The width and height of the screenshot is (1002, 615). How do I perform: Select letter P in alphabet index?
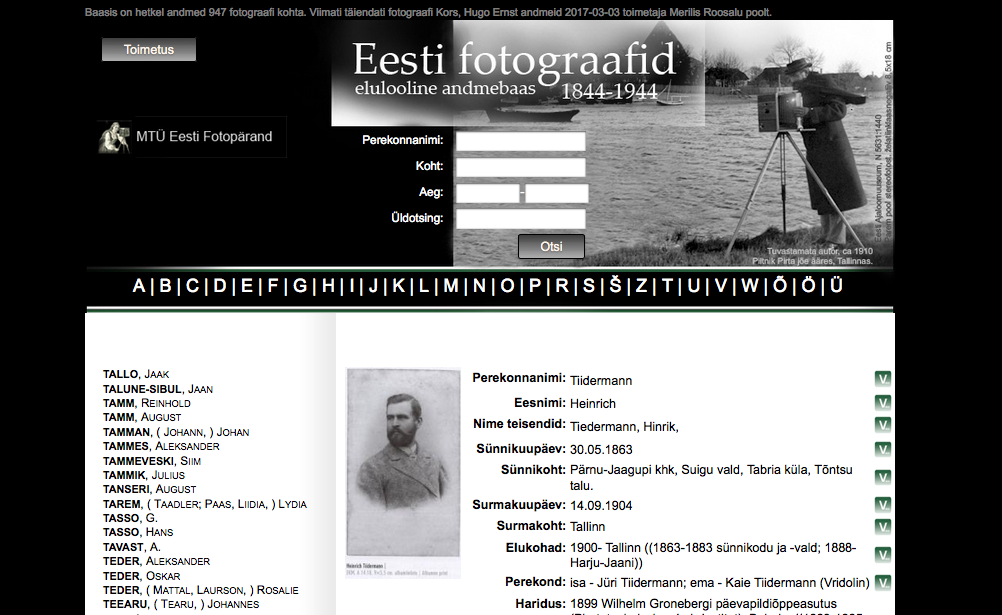tap(535, 286)
